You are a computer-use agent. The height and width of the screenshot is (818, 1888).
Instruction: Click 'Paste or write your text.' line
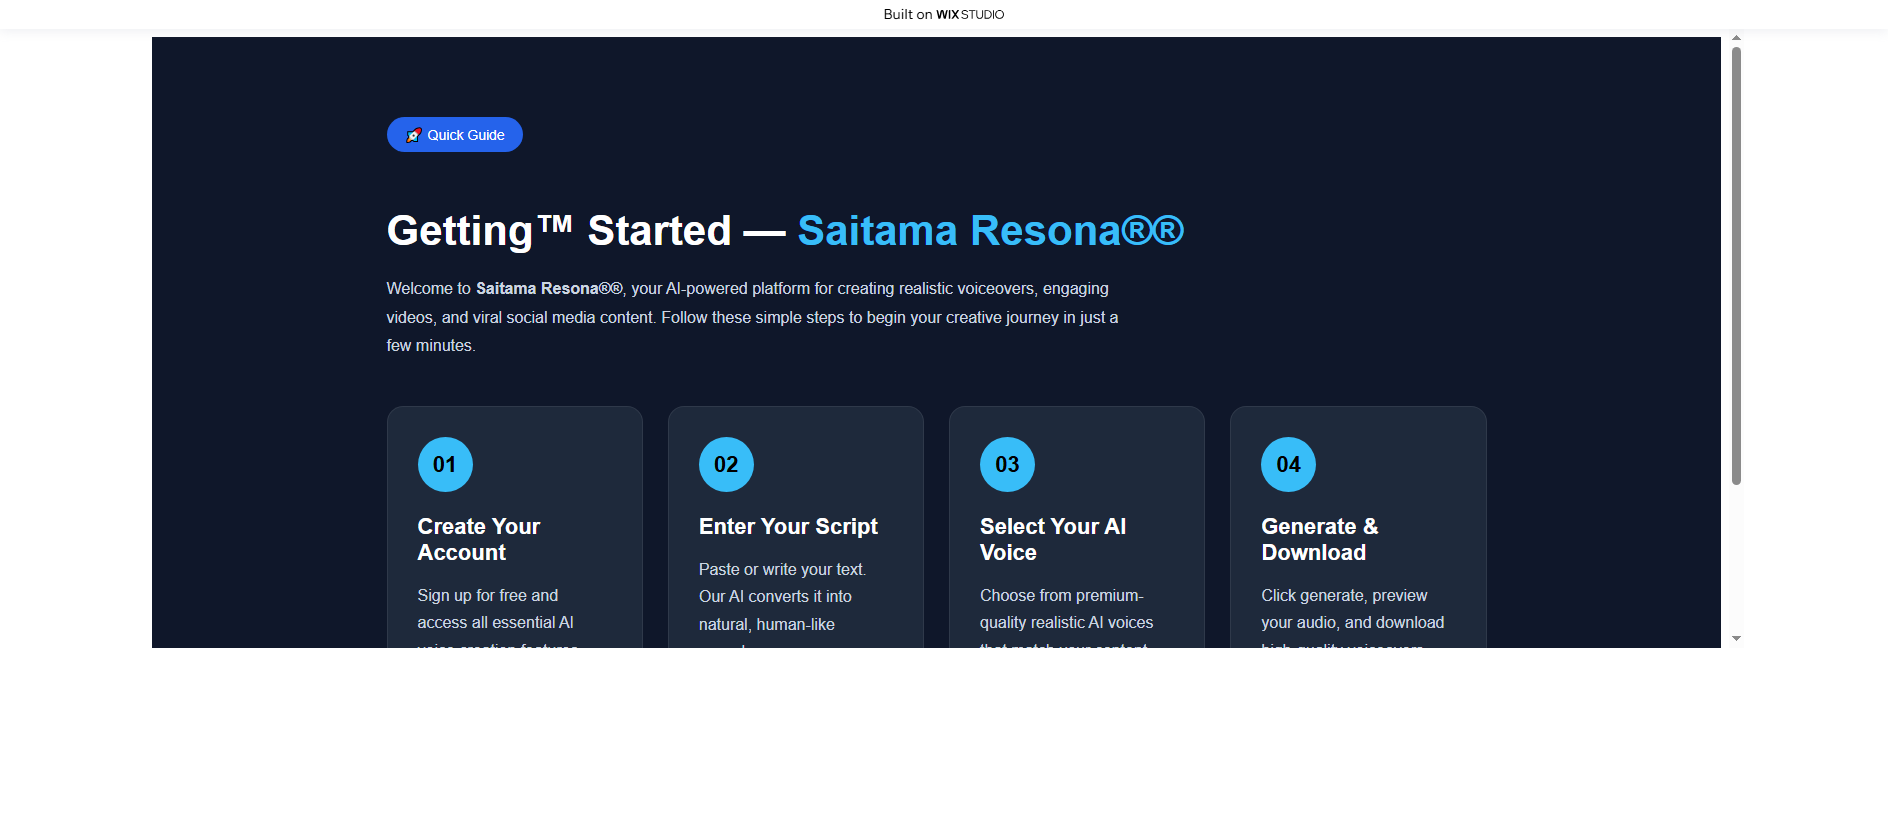pos(782,569)
